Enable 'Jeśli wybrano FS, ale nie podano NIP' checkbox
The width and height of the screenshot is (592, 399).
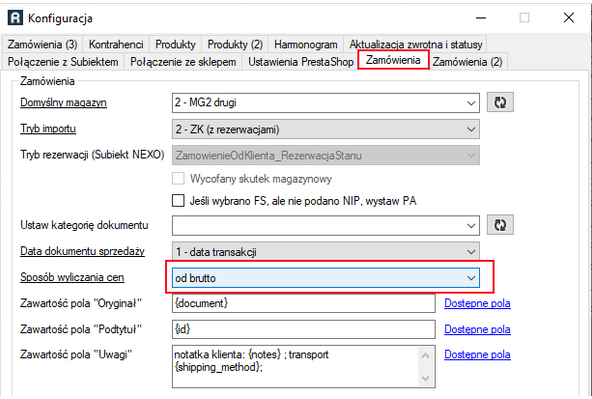click(178, 200)
